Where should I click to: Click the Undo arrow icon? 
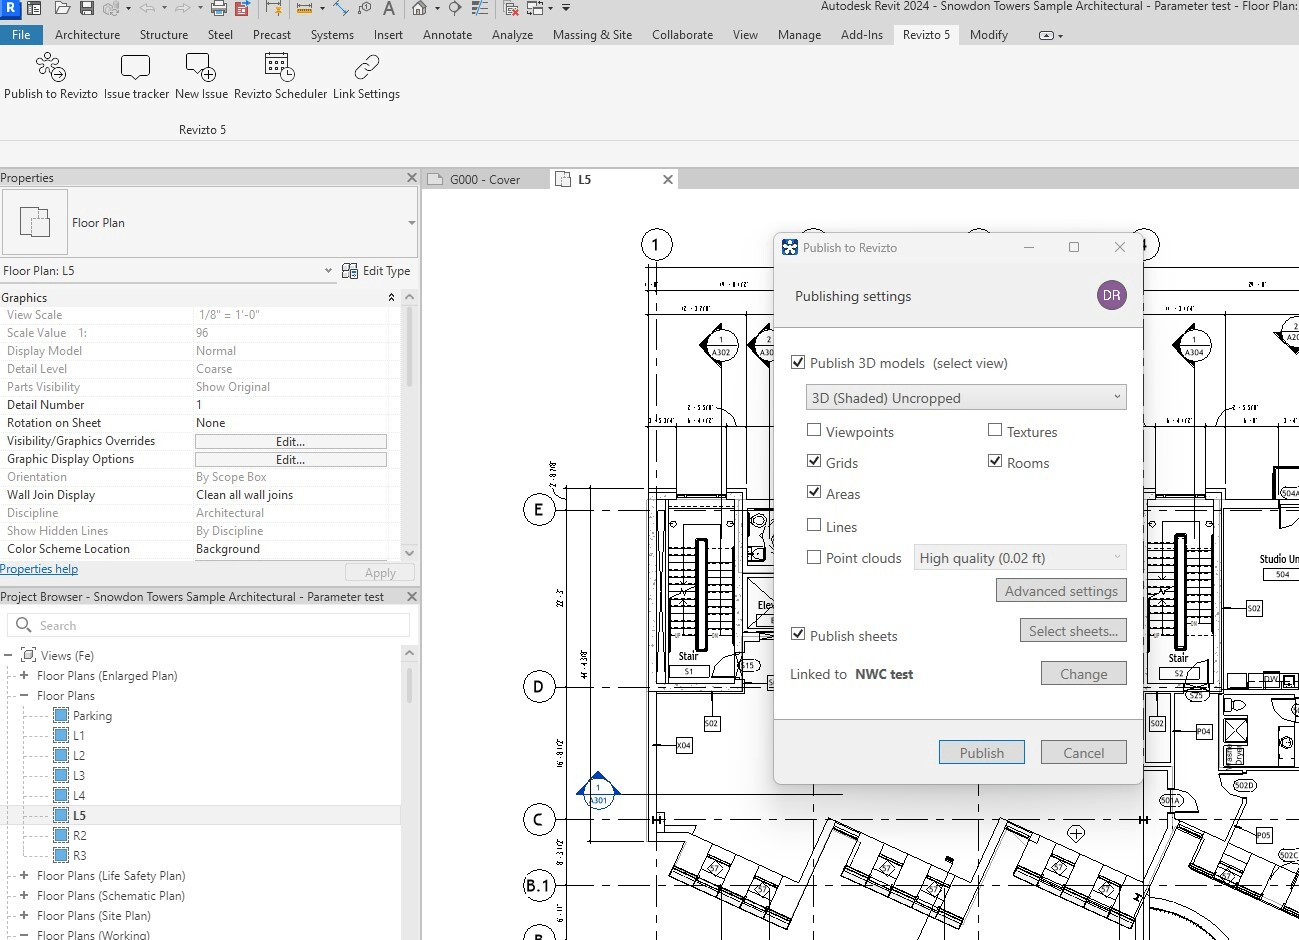(x=147, y=8)
